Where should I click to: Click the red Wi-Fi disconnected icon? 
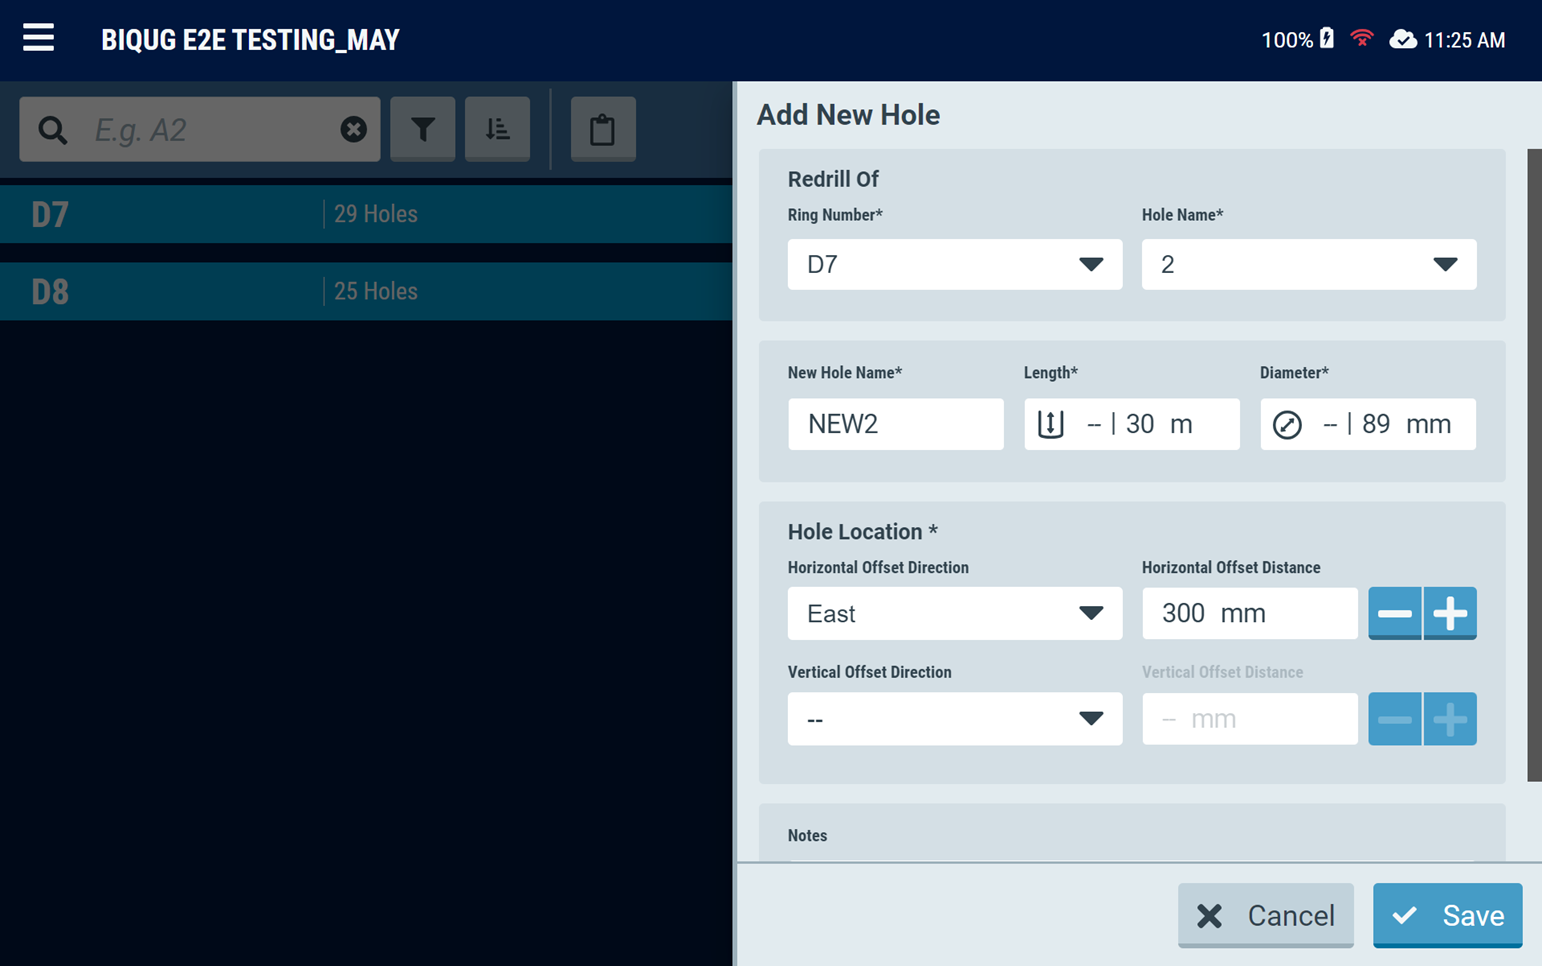1361,39
